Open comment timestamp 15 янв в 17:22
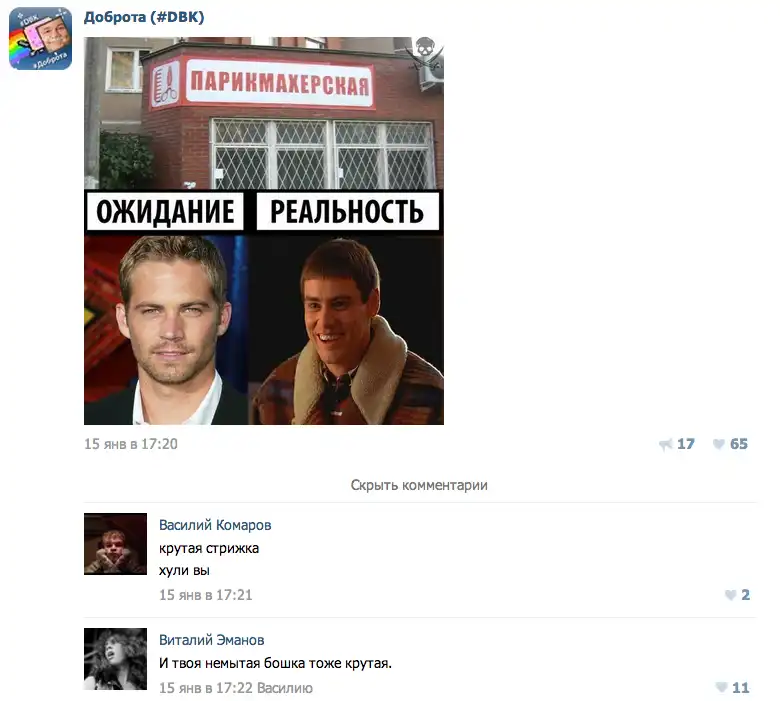Image resolution: width=780 pixels, height=701 pixels. tap(206, 688)
